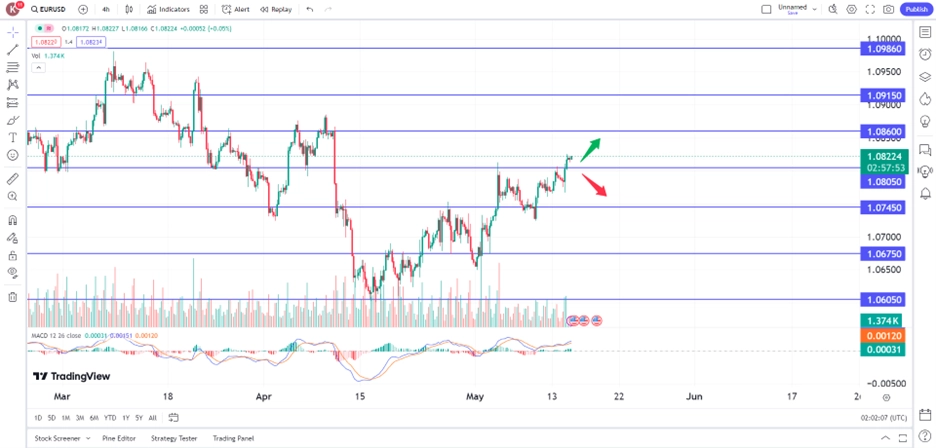Select the trend line drawing tool
The image size is (936, 448).
(13, 50)
